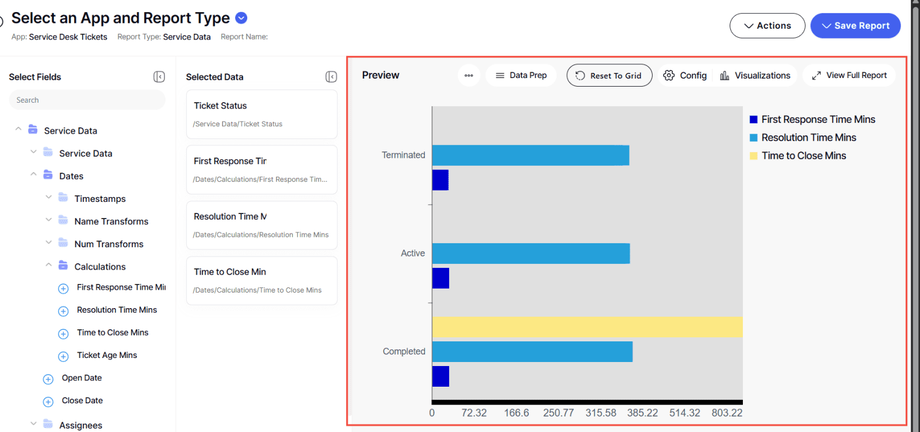
Task: Expand the Timestamps folder
Action: [x=49, y=198]
